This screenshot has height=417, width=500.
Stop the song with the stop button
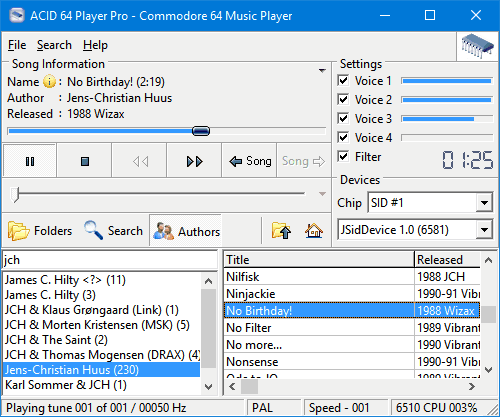(85, 161)
